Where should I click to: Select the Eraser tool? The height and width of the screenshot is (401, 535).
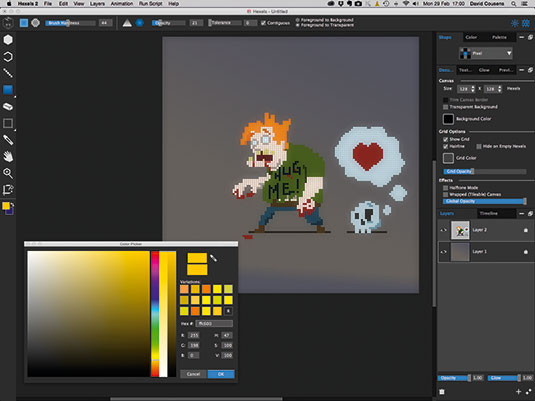[8, 106]
